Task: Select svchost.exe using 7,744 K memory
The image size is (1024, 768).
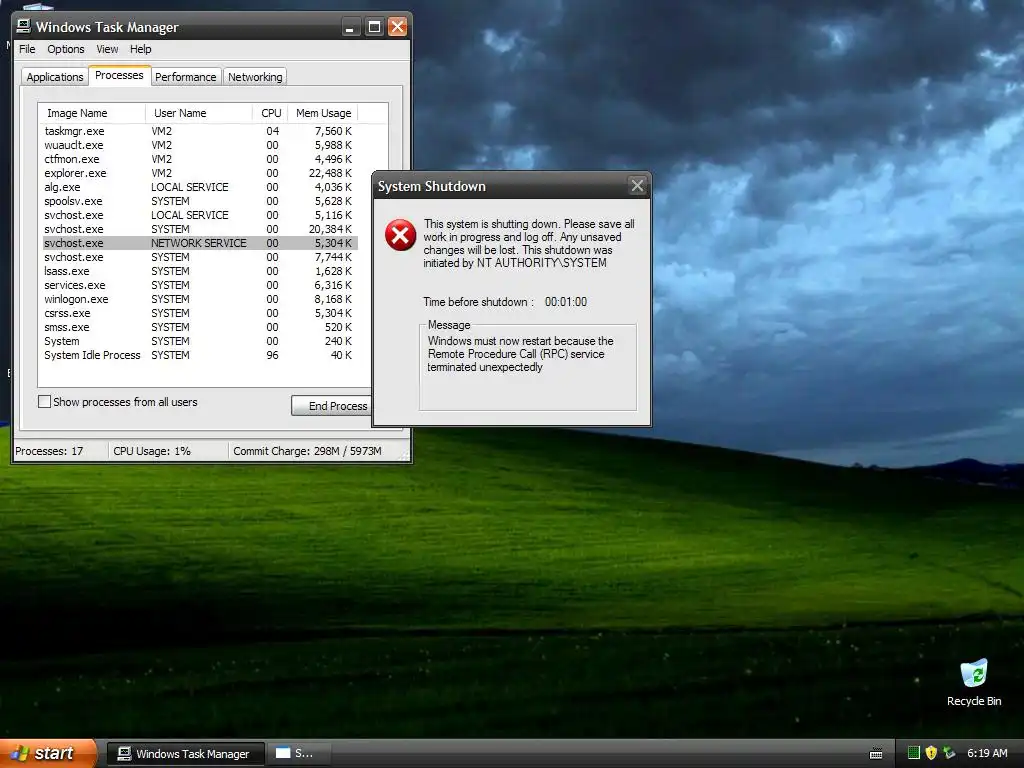Action: coord(199,257)
